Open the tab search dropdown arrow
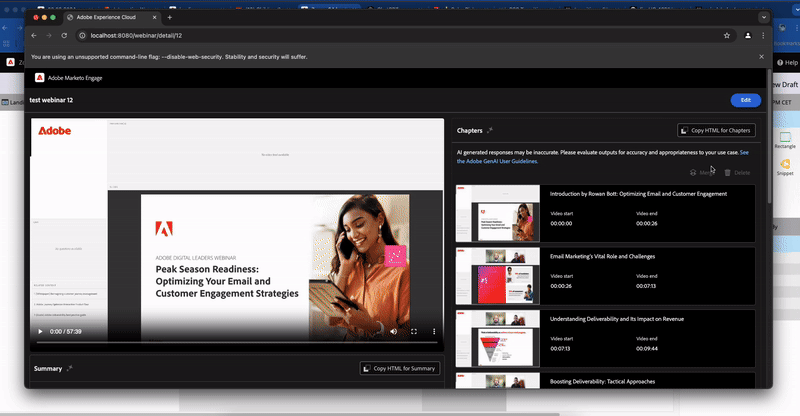Screen dimensions: 800x416 point(764,17)
